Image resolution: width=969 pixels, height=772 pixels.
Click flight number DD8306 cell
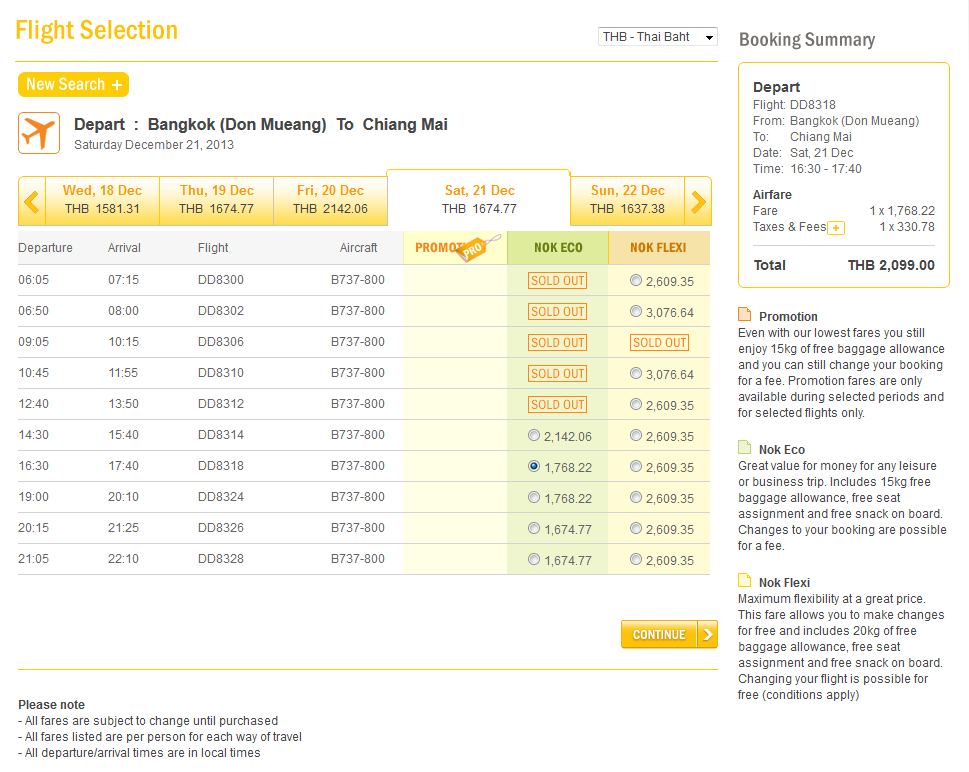[x=221, y=342]
